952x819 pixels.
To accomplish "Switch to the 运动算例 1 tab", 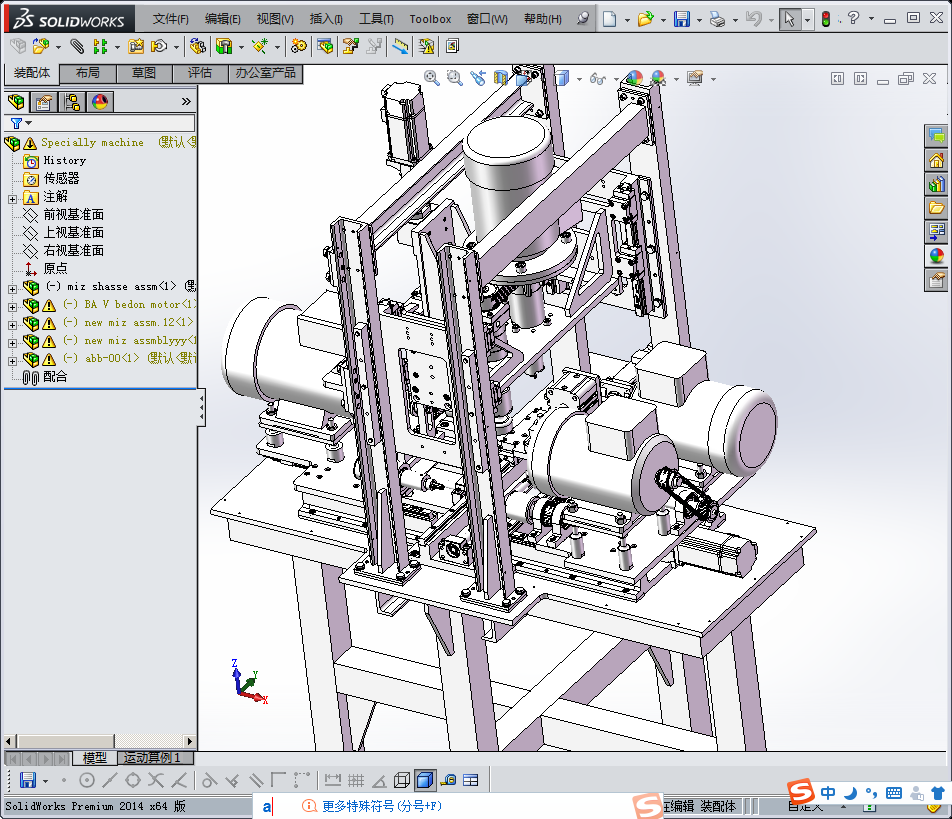I will tap(152, 758).
